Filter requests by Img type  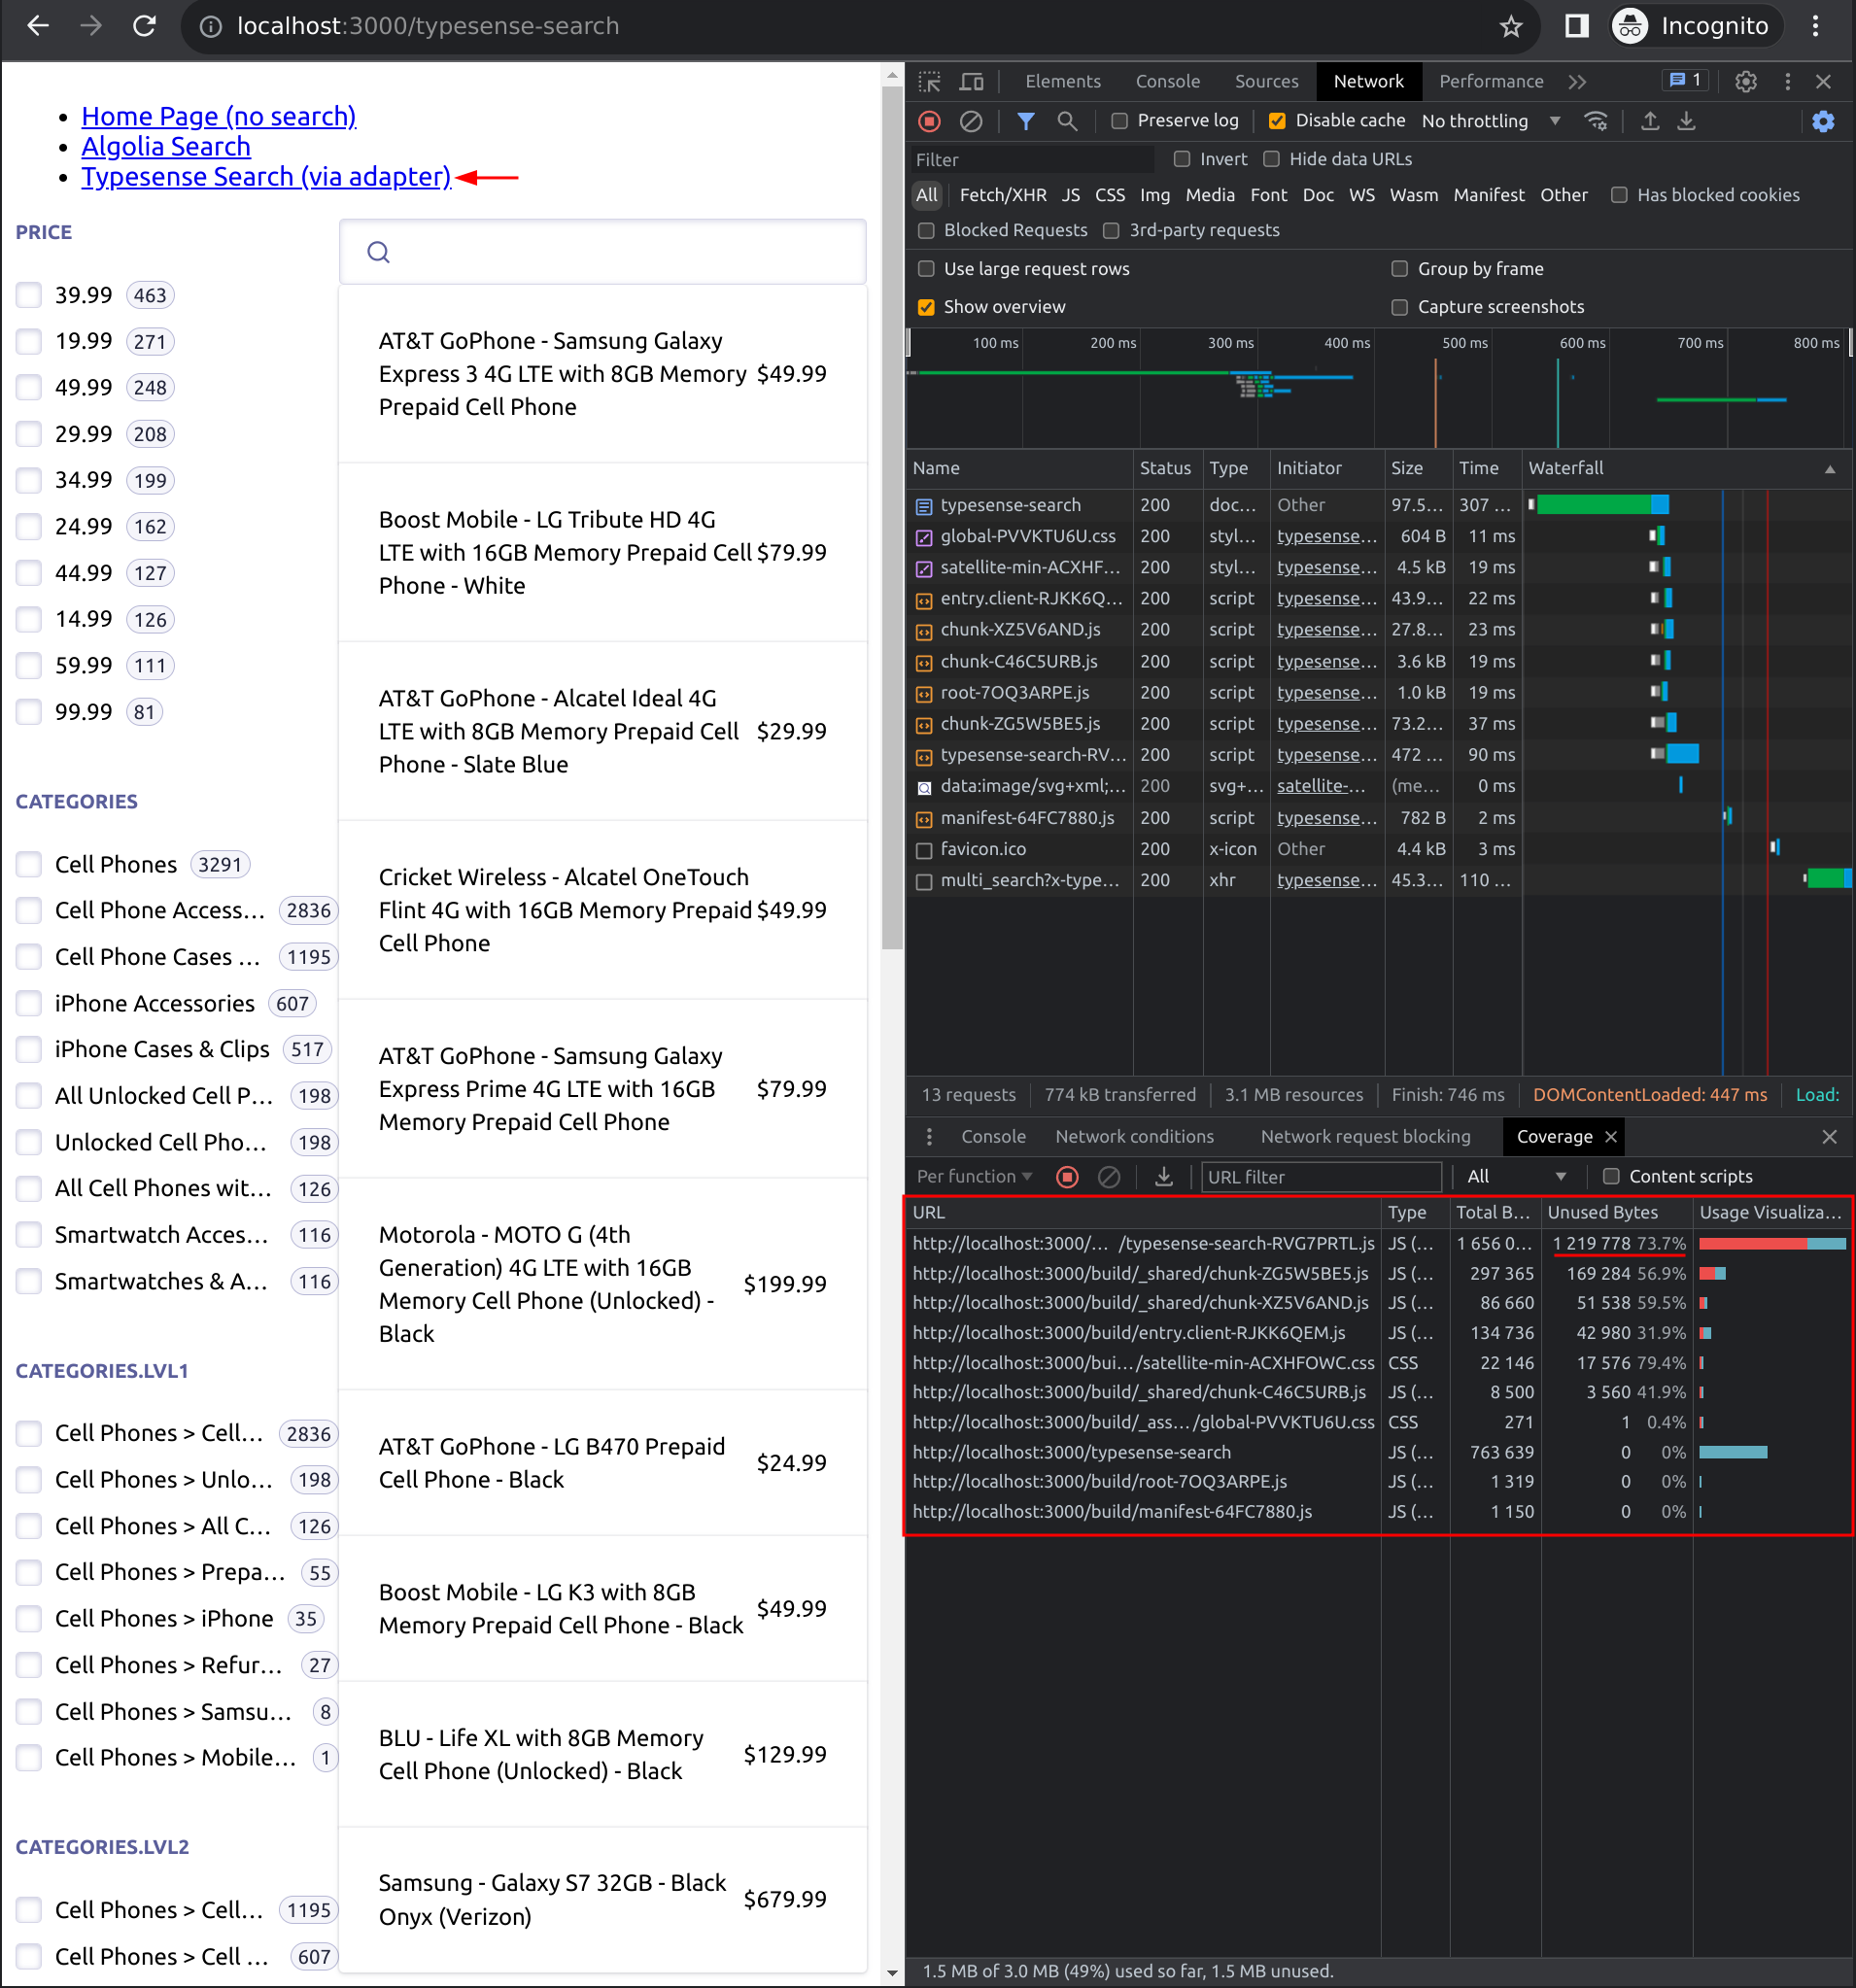coord(1154,195)
